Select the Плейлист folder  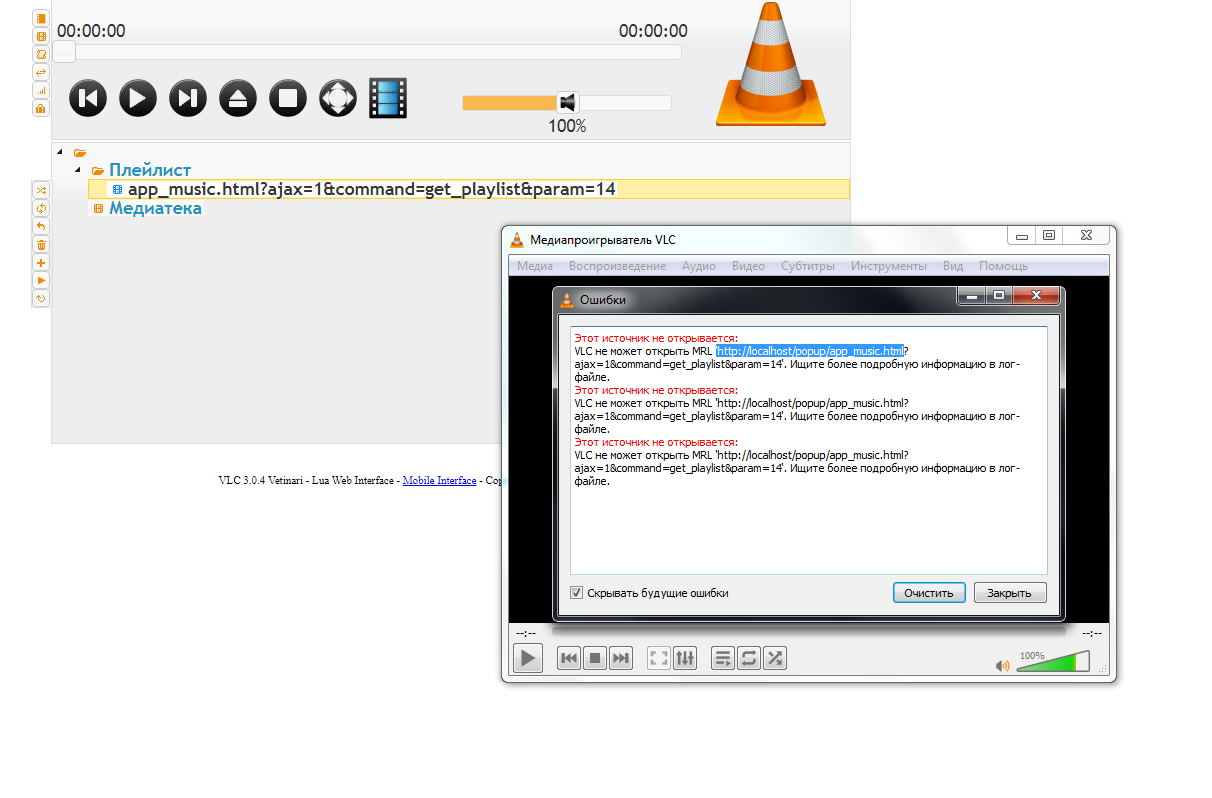pos(149,171)
